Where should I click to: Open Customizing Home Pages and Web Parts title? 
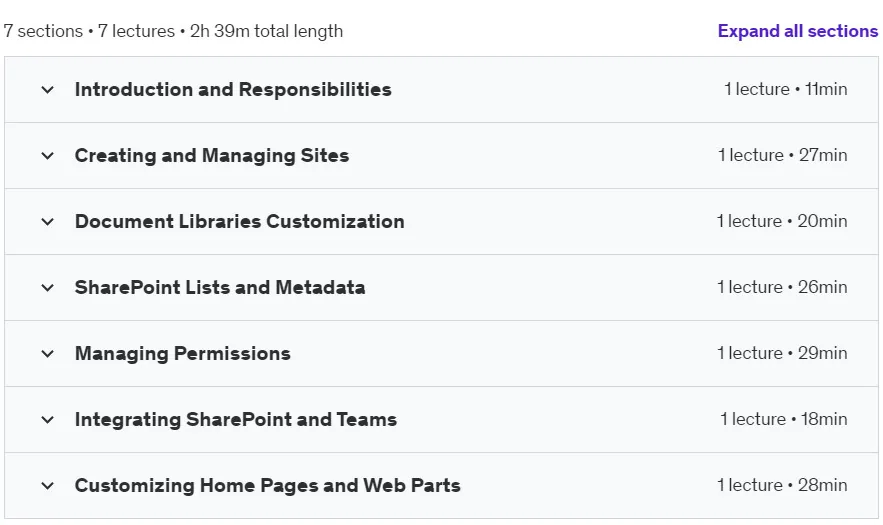[x=267, y=486]
